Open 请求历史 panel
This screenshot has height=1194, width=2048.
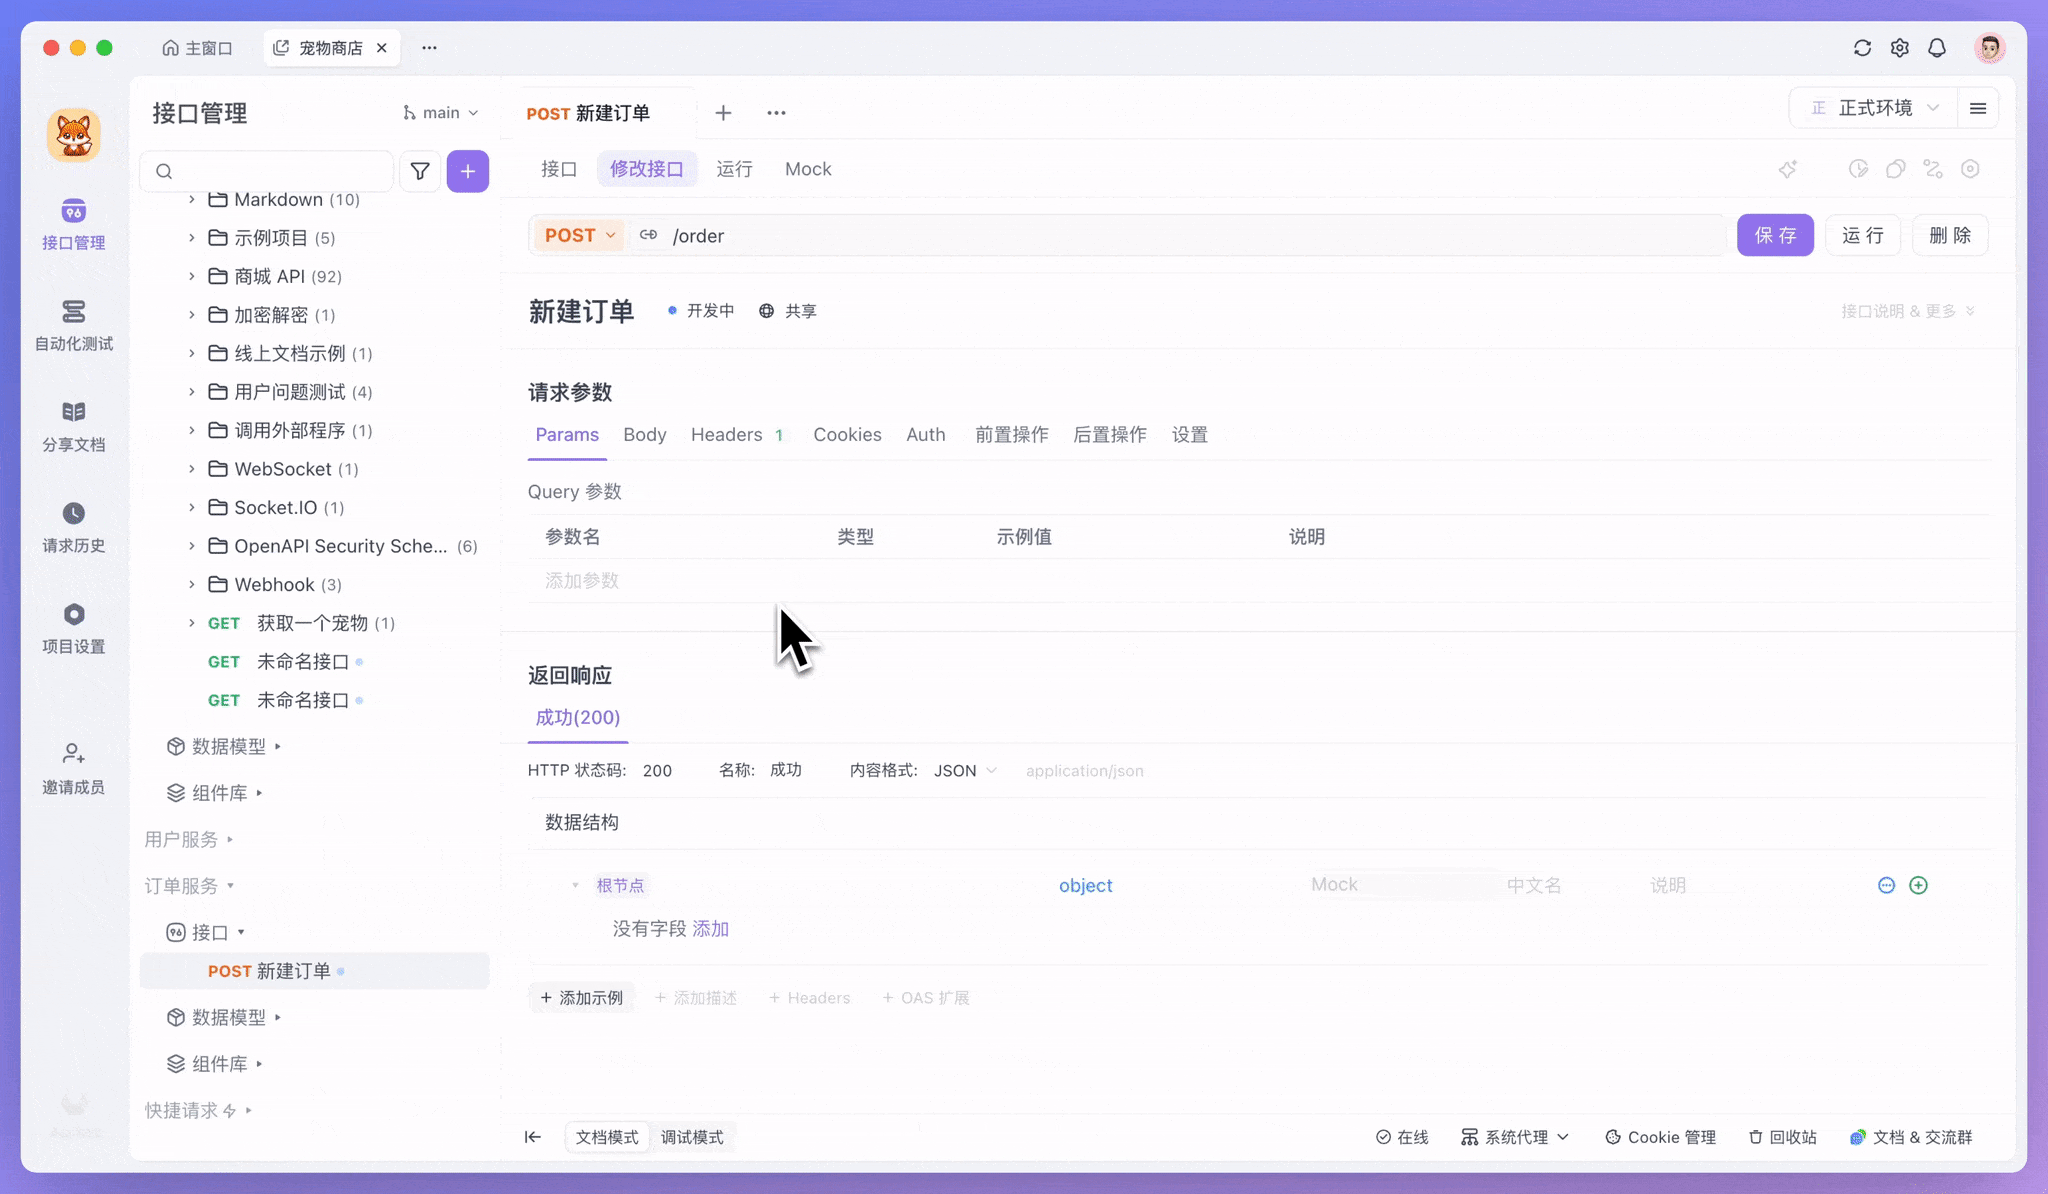[x=73, y=527]
